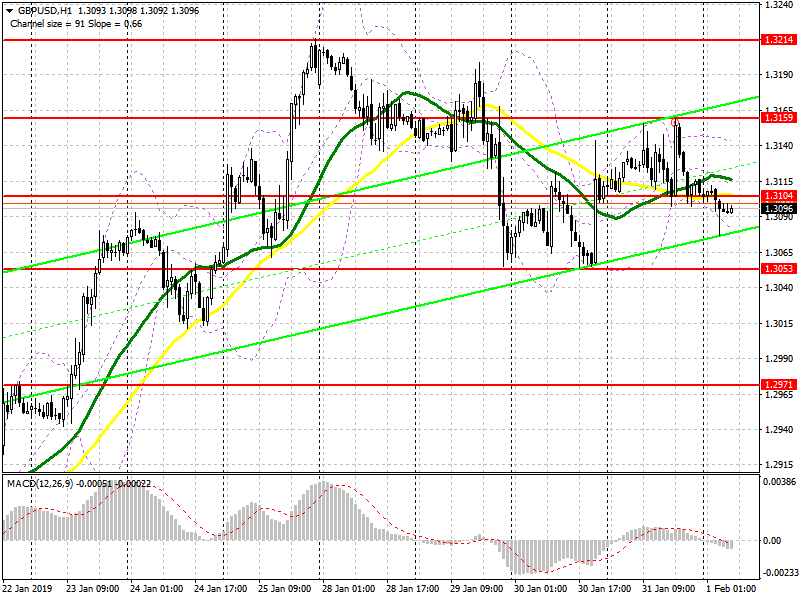Screen dimensions: 800x600
Task: Click the 1.3240 price axis value
Action: click(779, 5)
